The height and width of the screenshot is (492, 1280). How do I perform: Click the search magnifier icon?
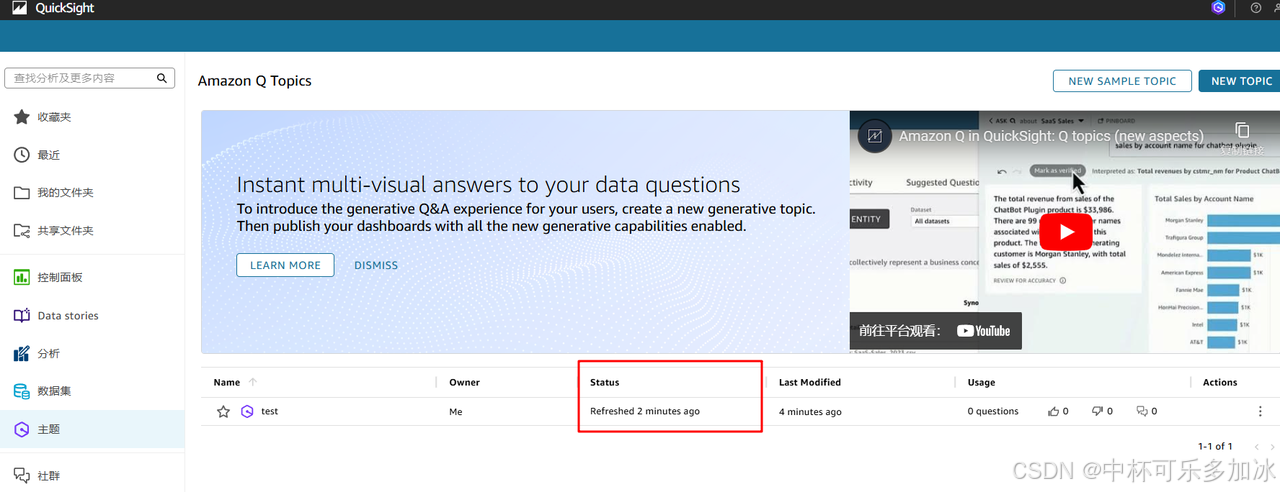point(162,78)
